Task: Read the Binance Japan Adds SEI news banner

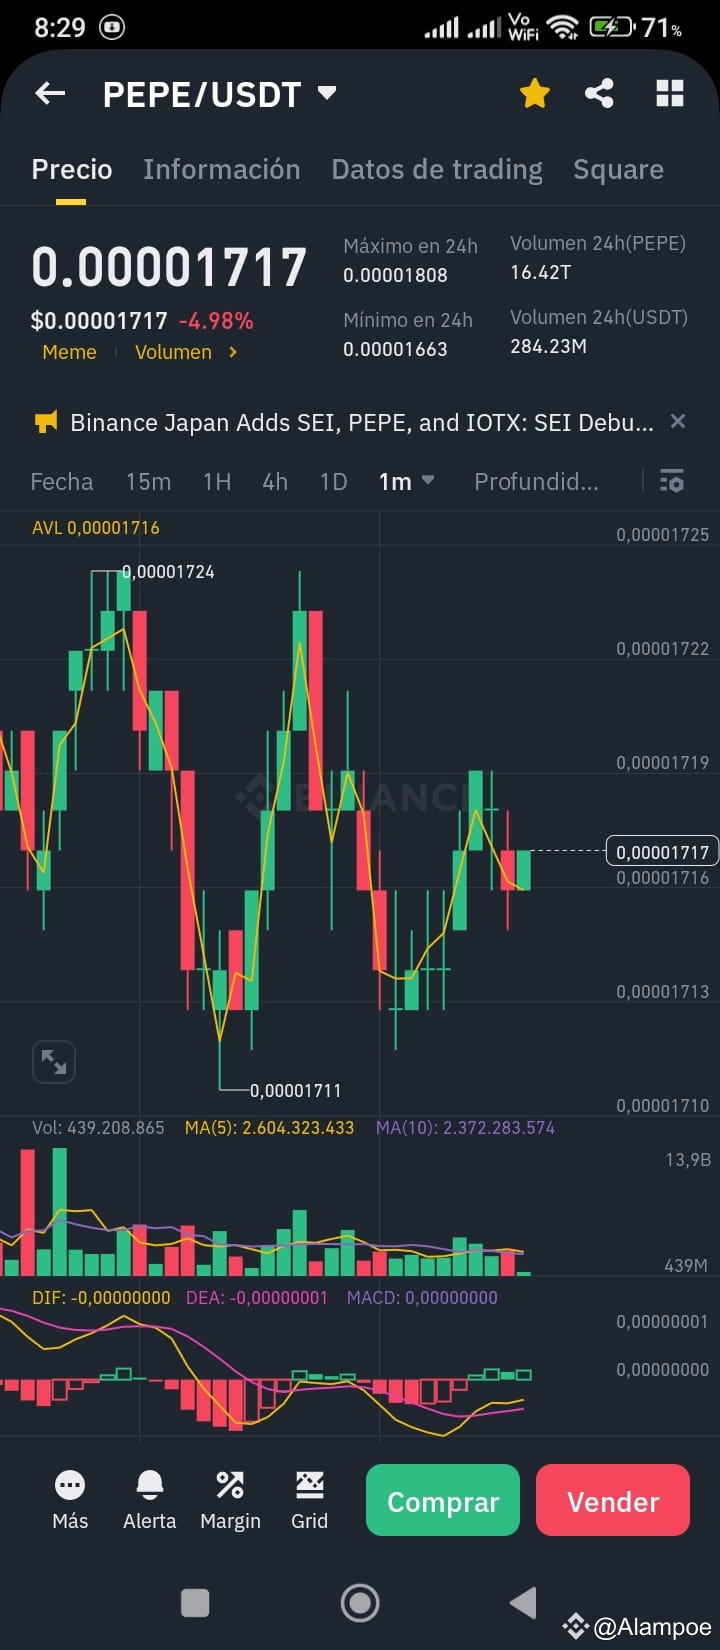Action: [361, 423]
